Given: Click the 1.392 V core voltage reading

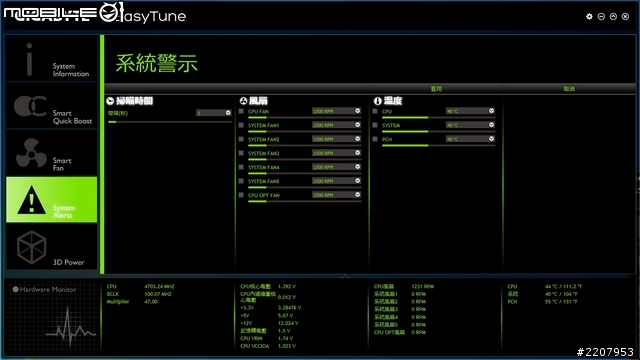Looking at the screenshot, I should click(287, 287).
